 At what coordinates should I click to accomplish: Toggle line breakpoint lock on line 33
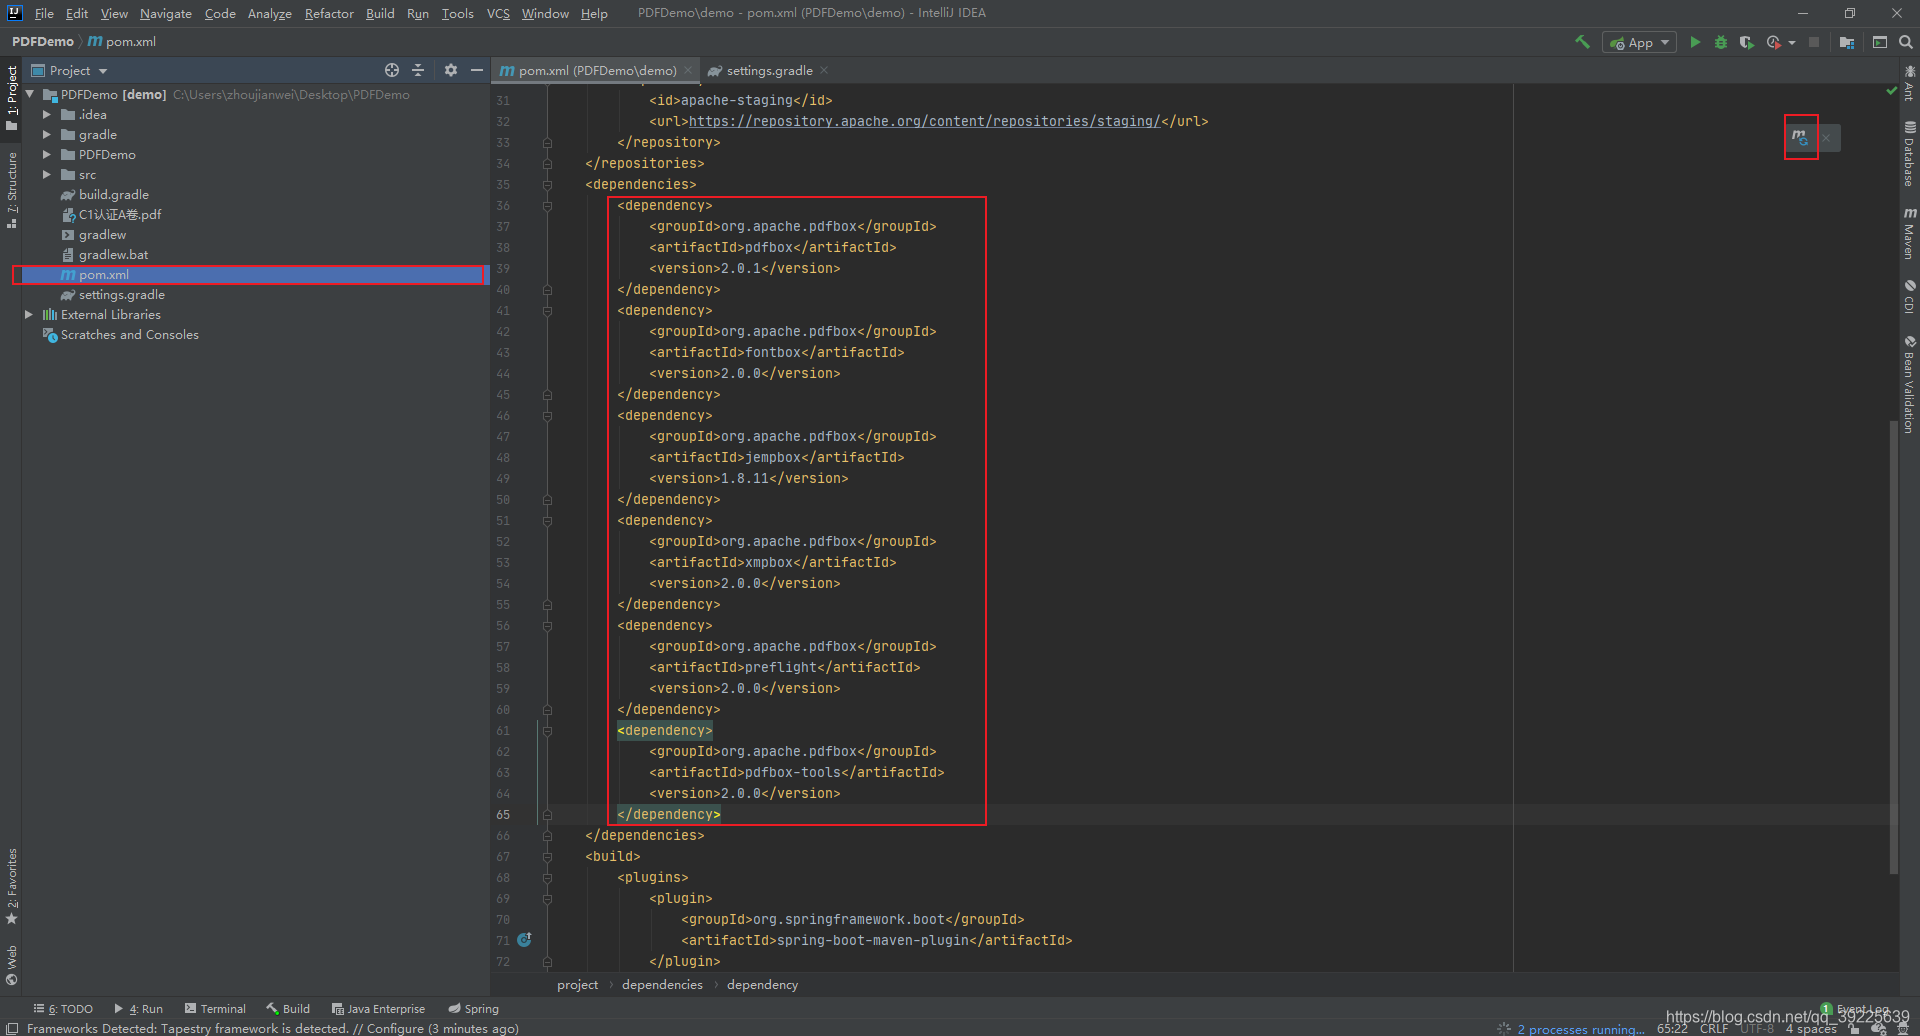click(546, 142)
